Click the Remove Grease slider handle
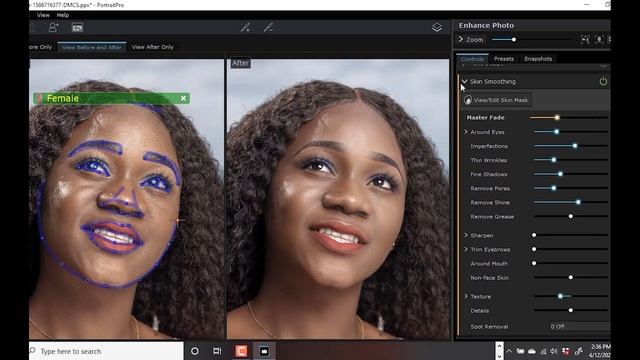The width and height of the screenshot is (640, 360). point(571,216)
